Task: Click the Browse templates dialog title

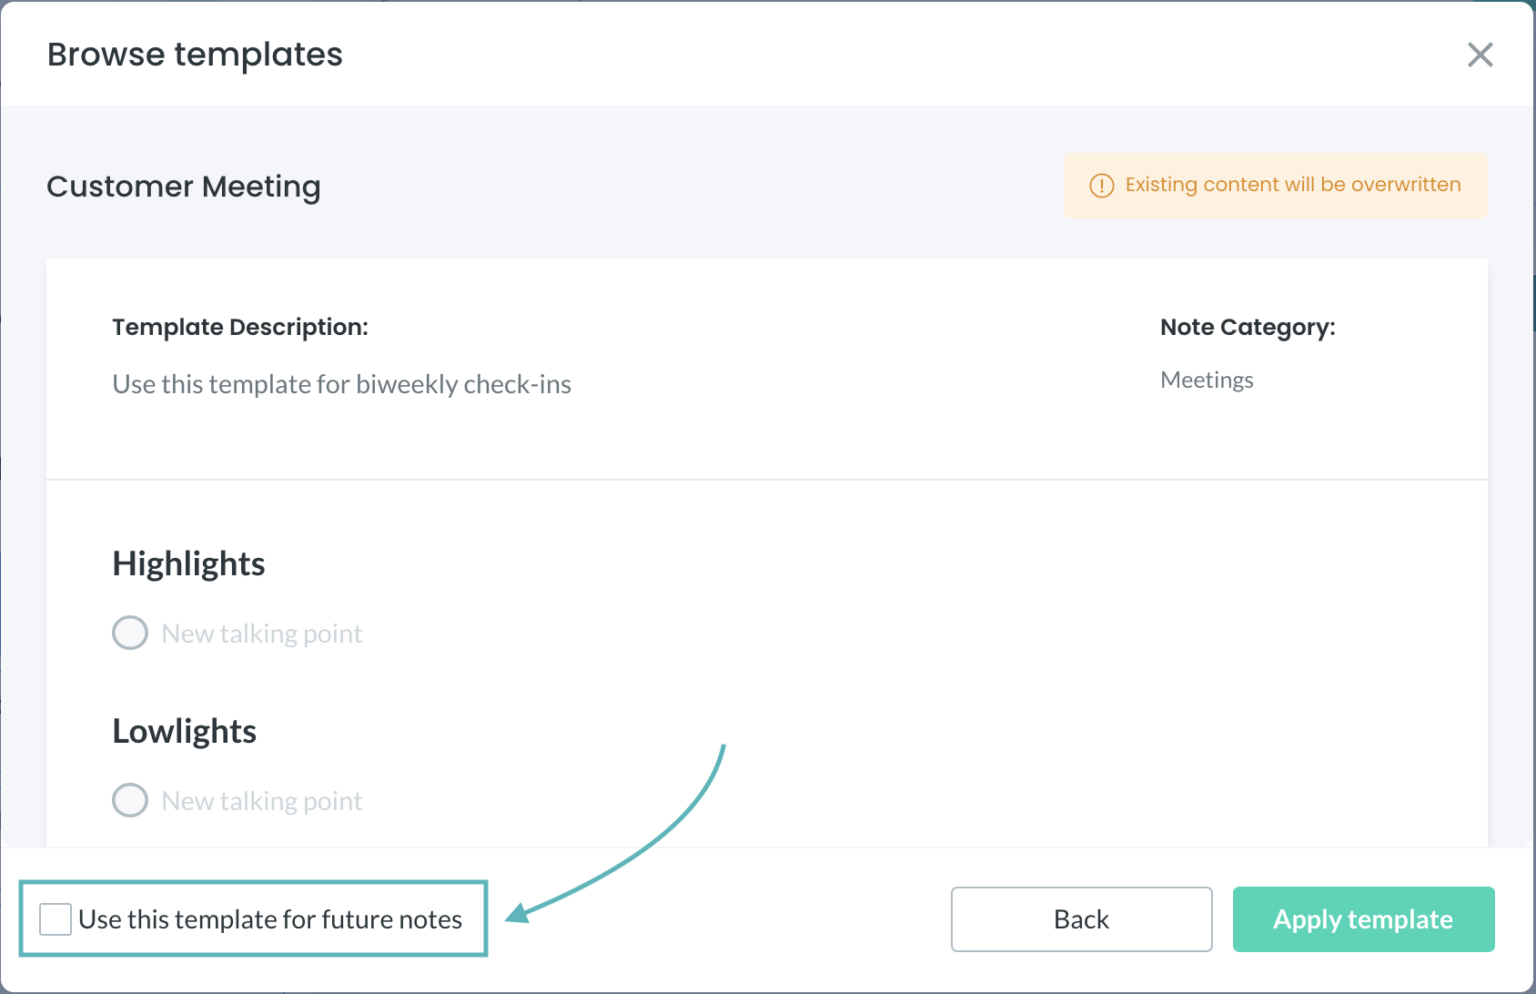Action: click(x=195, y=54)
